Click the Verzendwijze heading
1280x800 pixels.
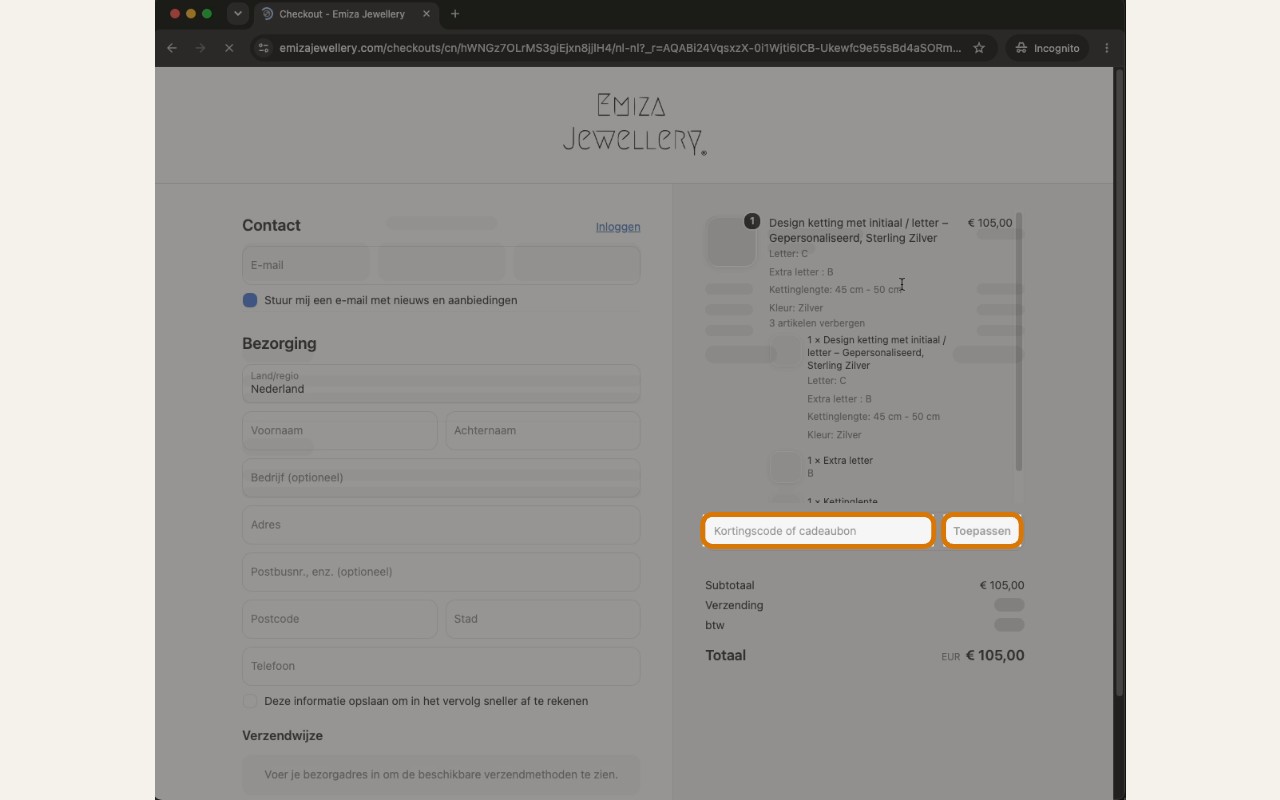[282, 736]
